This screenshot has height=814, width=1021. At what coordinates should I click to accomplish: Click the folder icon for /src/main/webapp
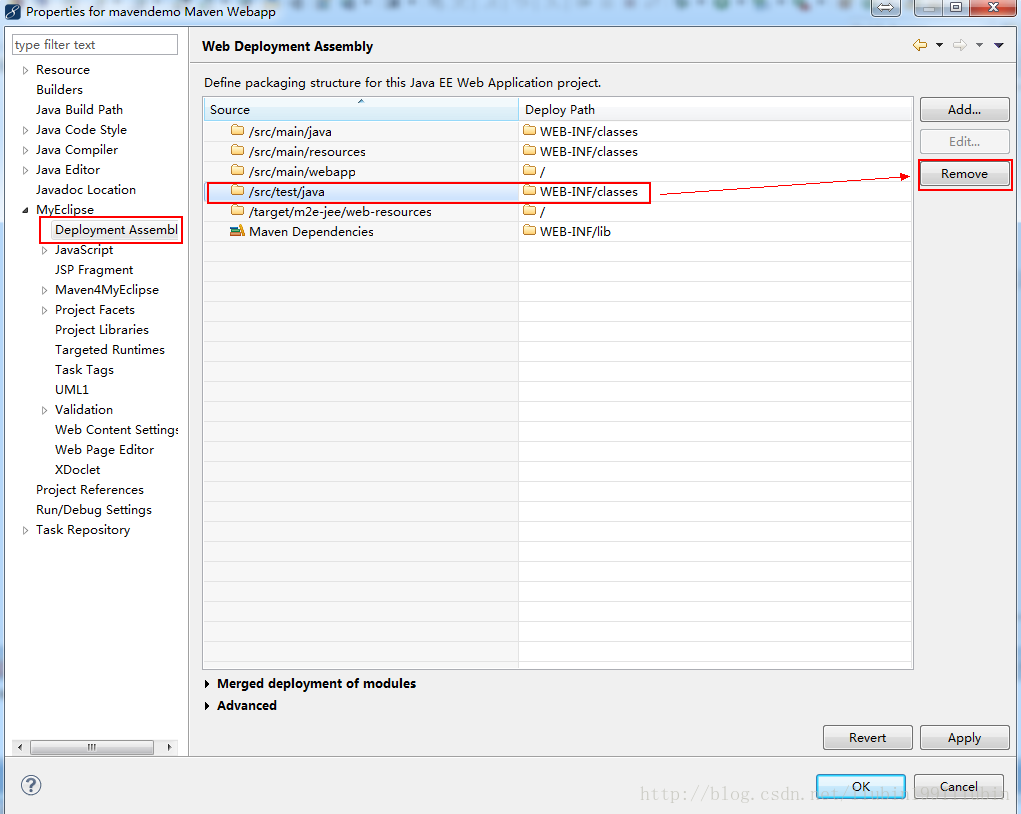click(237, 171)
